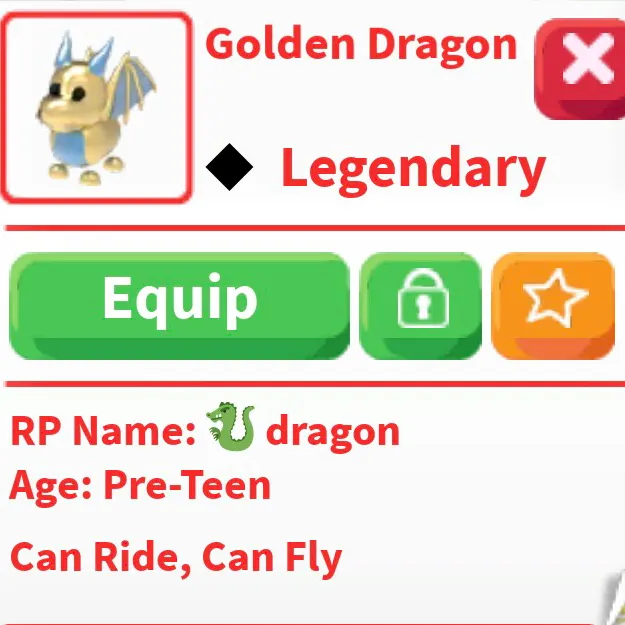Click the Golden Dragon title text
Image resolution: width=625 pixels, height=625 pixels.
click(361, 45)
